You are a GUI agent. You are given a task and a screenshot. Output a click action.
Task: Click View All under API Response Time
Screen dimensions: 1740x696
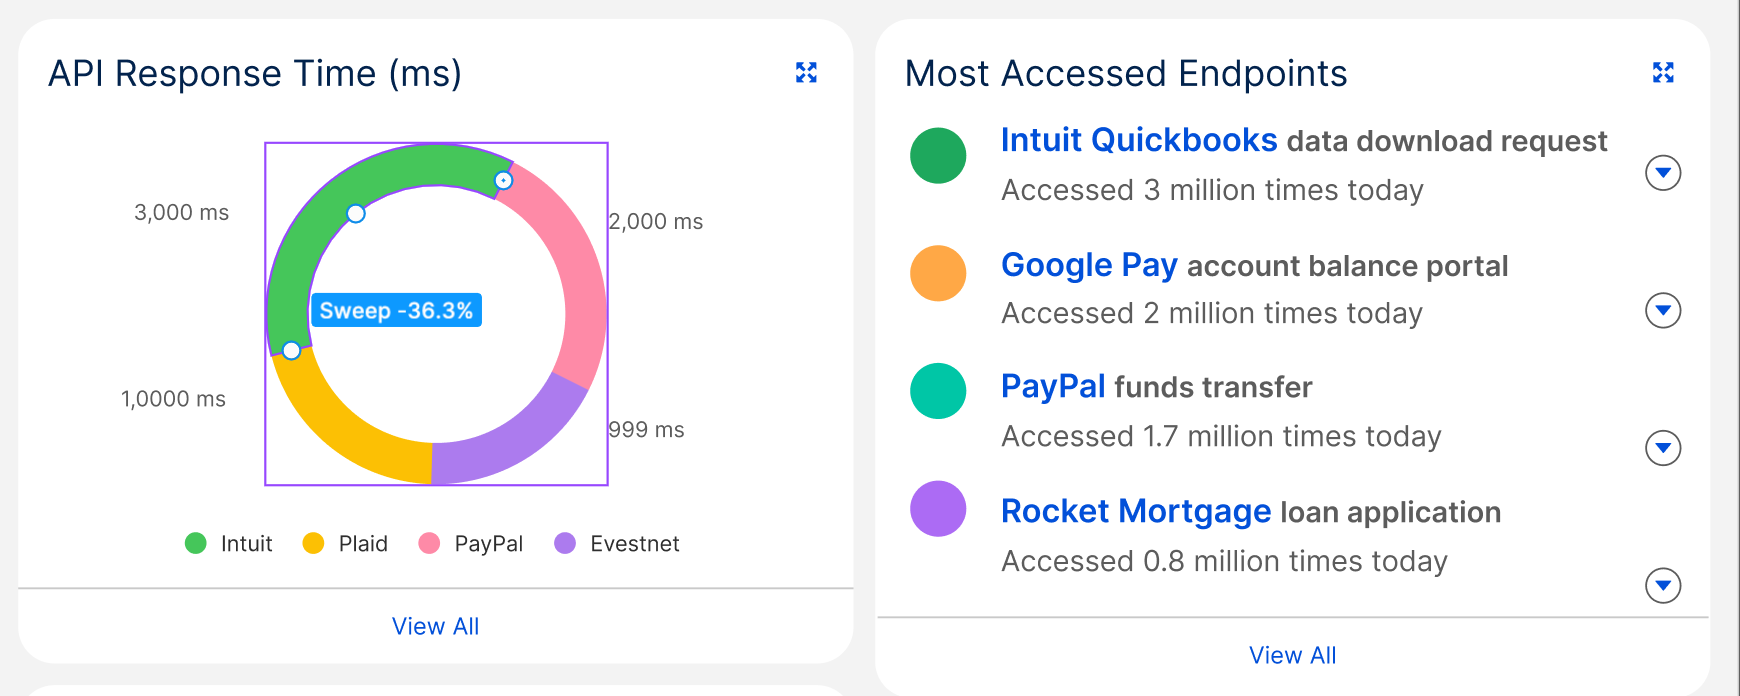tap(435, 626)
